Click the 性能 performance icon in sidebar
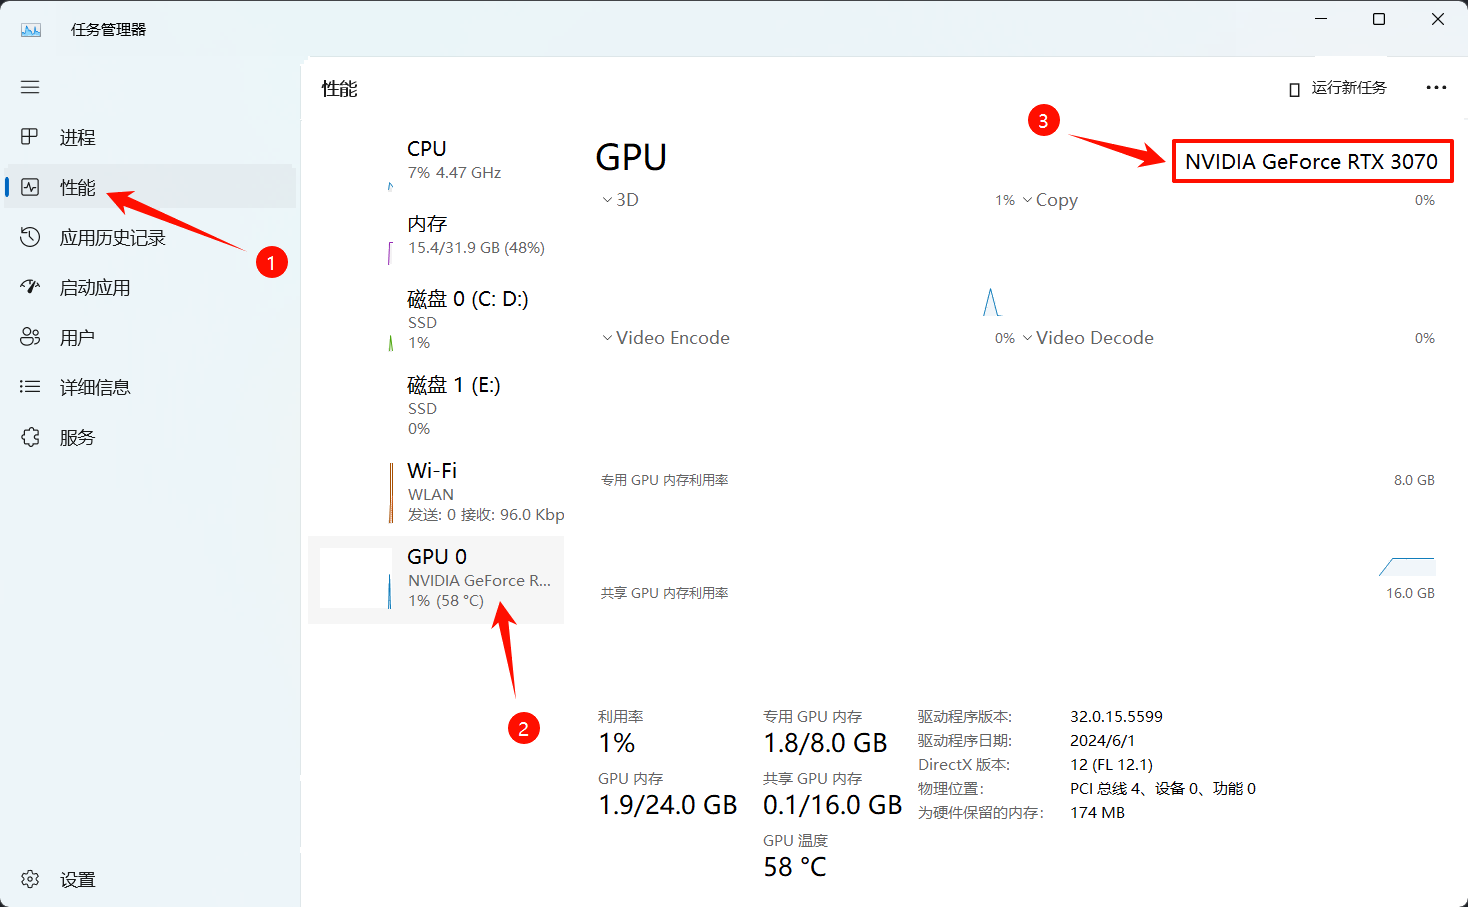The height and width of the screenshot is (907, 1468). pos(30,187)
